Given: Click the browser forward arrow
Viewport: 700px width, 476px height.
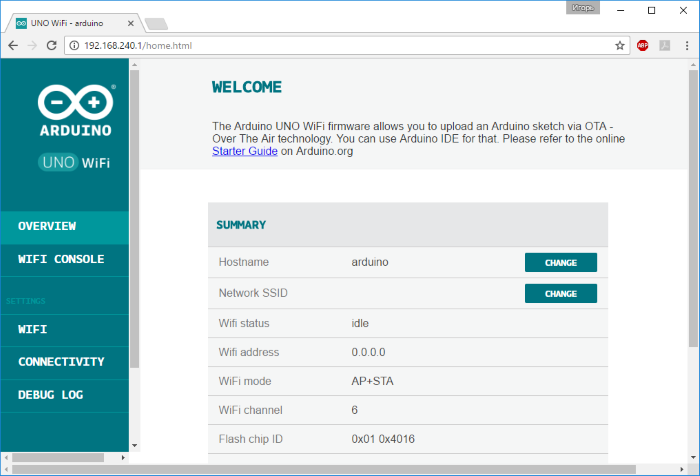Looking at the screenshot, I should pyautogui.click(x=32, y=46).
